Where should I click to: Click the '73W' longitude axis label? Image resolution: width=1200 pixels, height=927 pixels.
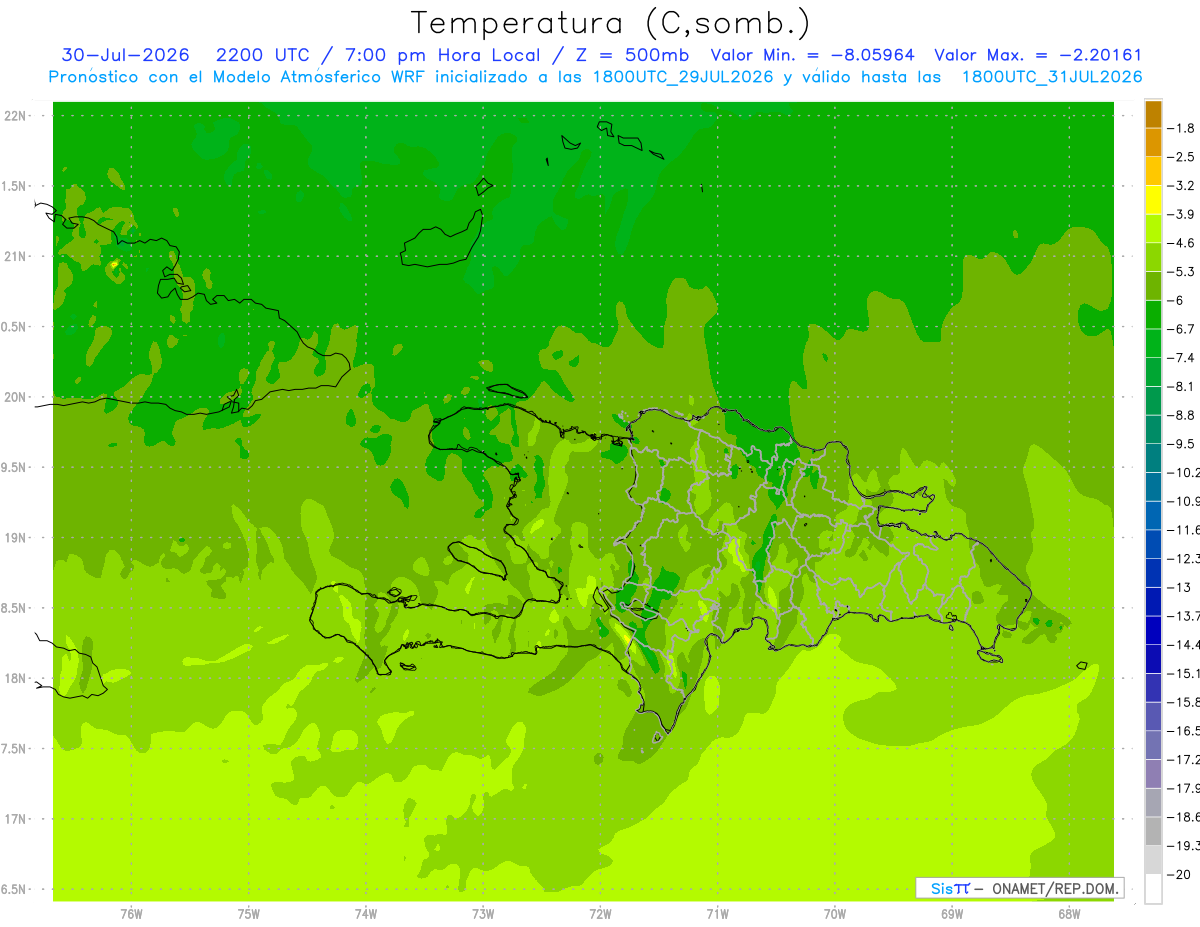pos(483,914)
